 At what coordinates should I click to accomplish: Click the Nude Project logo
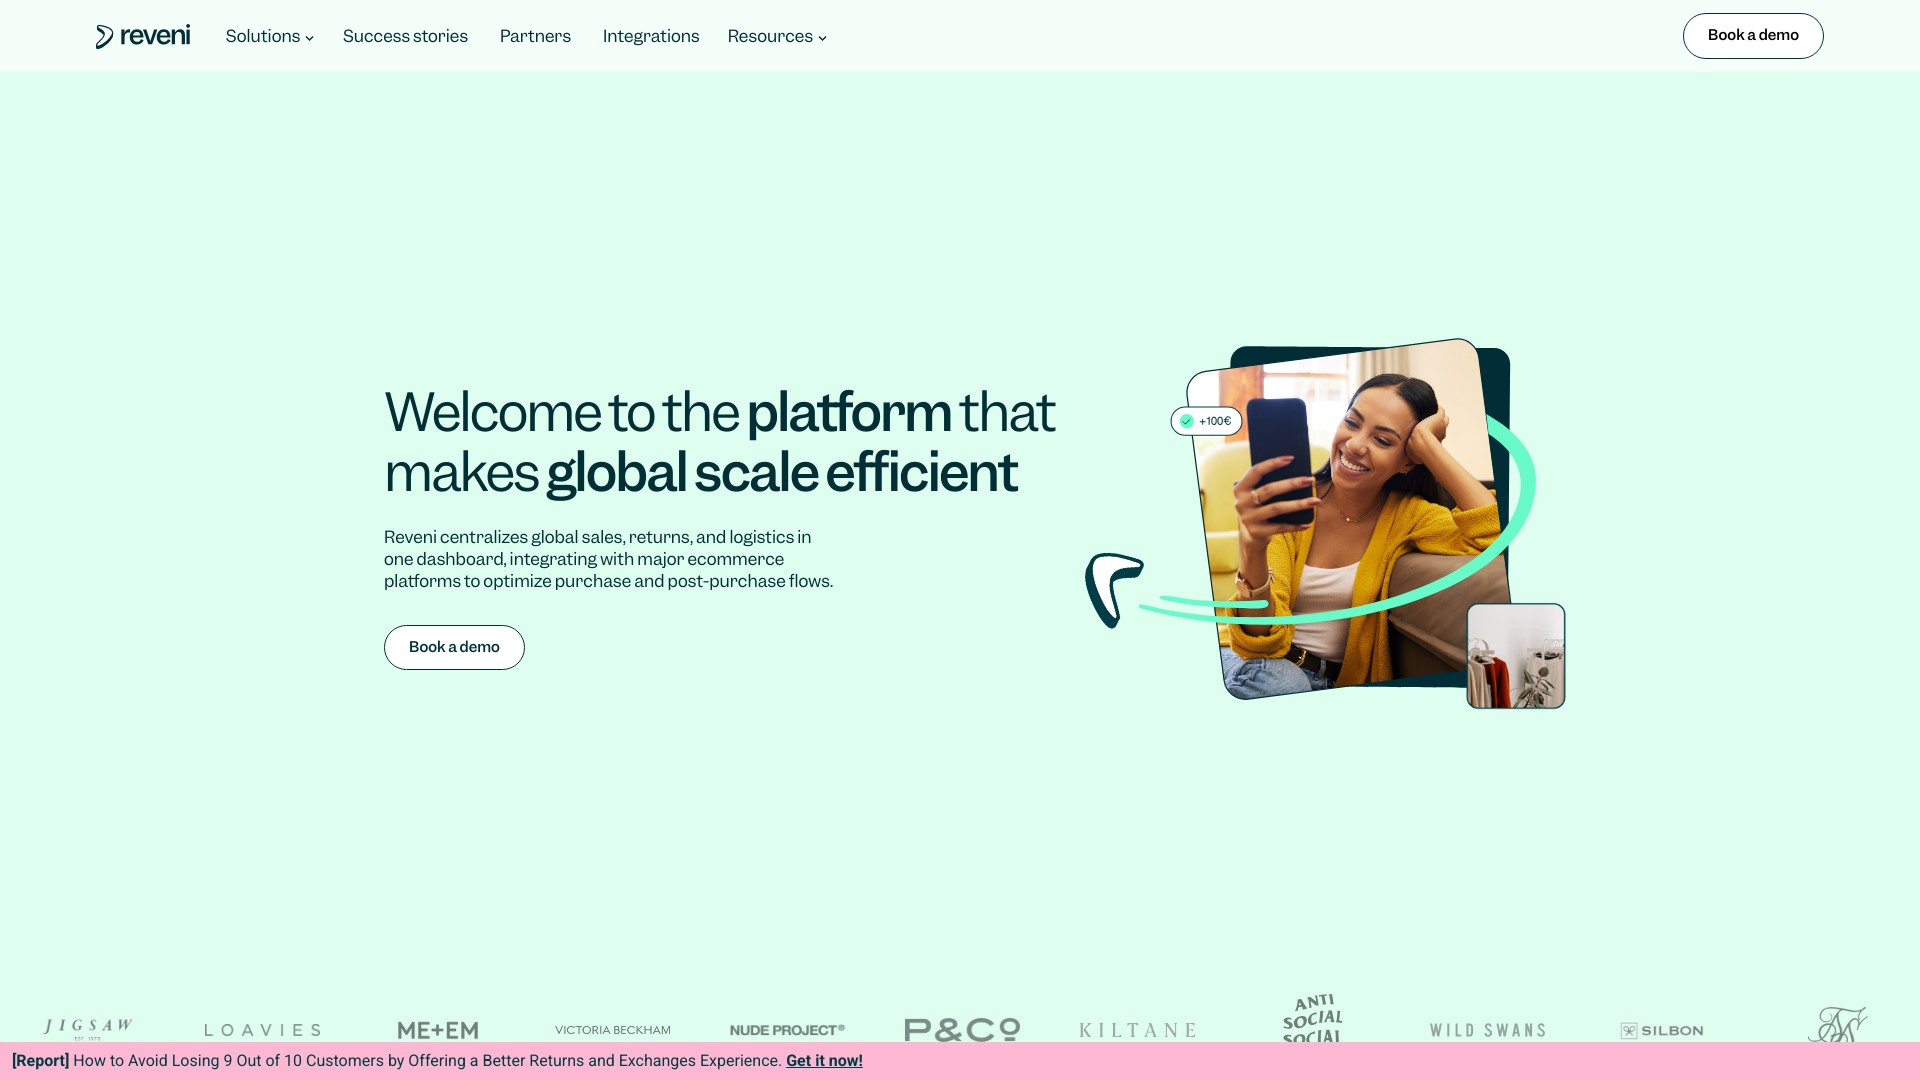(x=787, y=1030)
